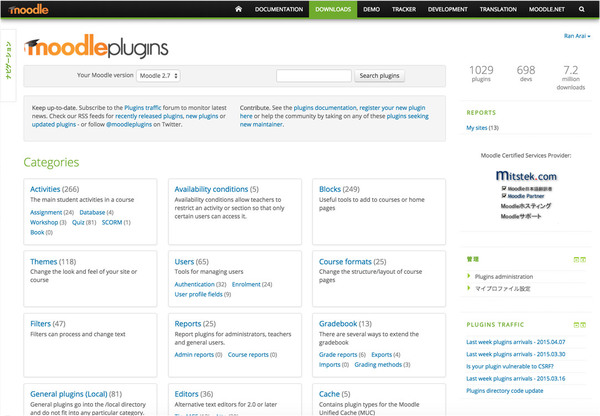Open the Workshop subcategory link
Viewport: 600px width, 416px height.
44,222
